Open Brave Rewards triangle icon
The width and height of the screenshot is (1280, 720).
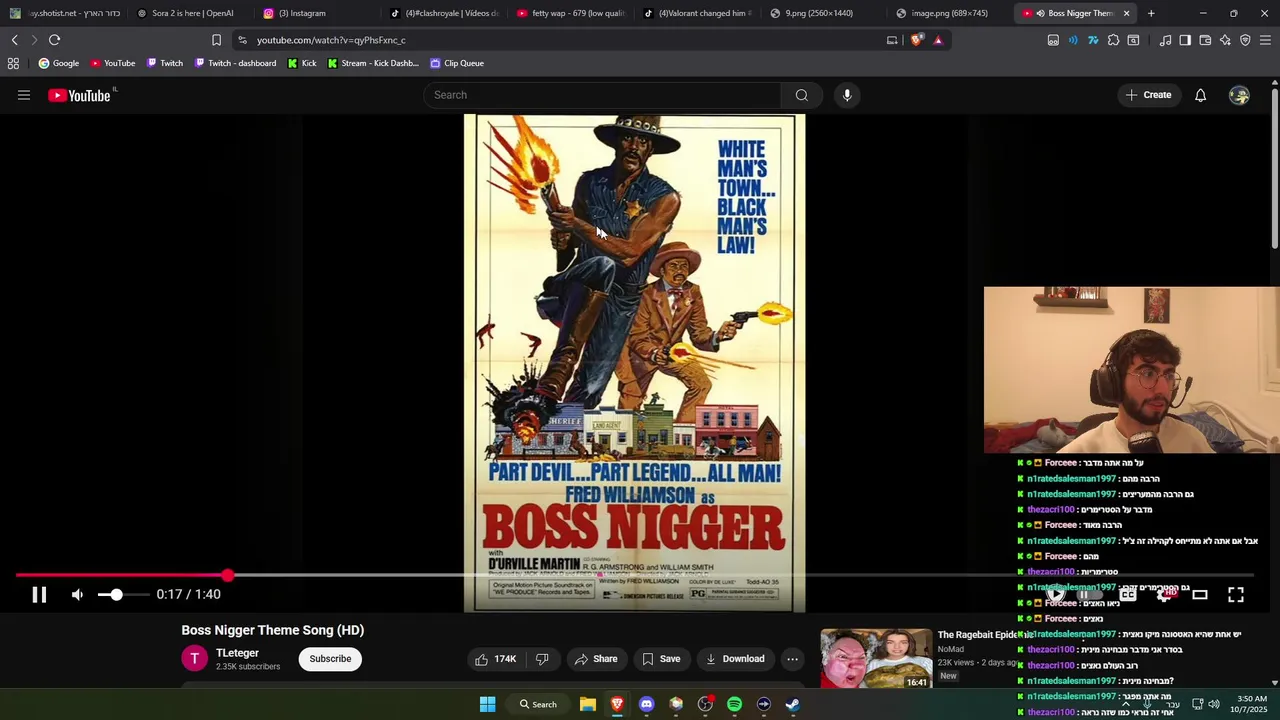click(x=938, y=40)
